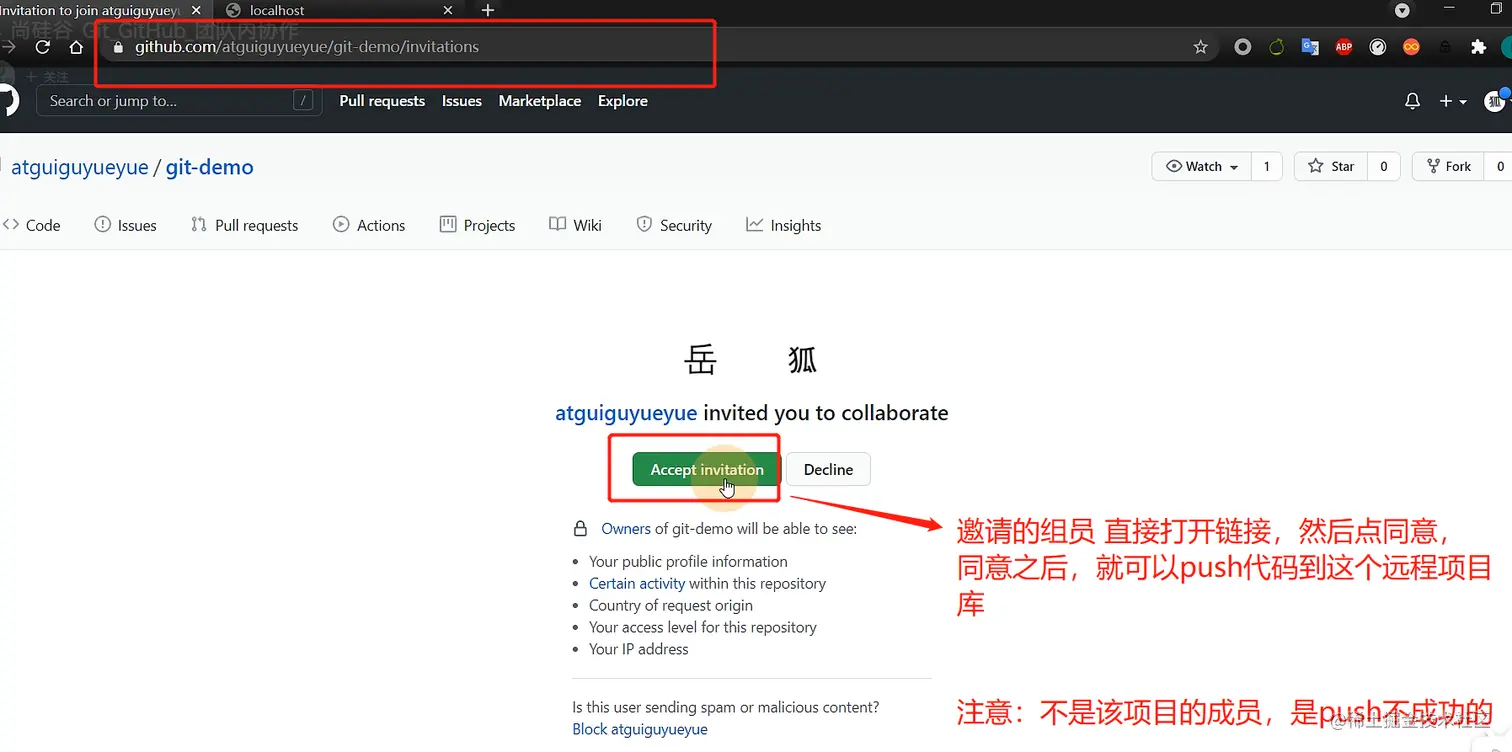
Task: Click the browser profile dropdown arrow icon
Action: (1402, 10)
